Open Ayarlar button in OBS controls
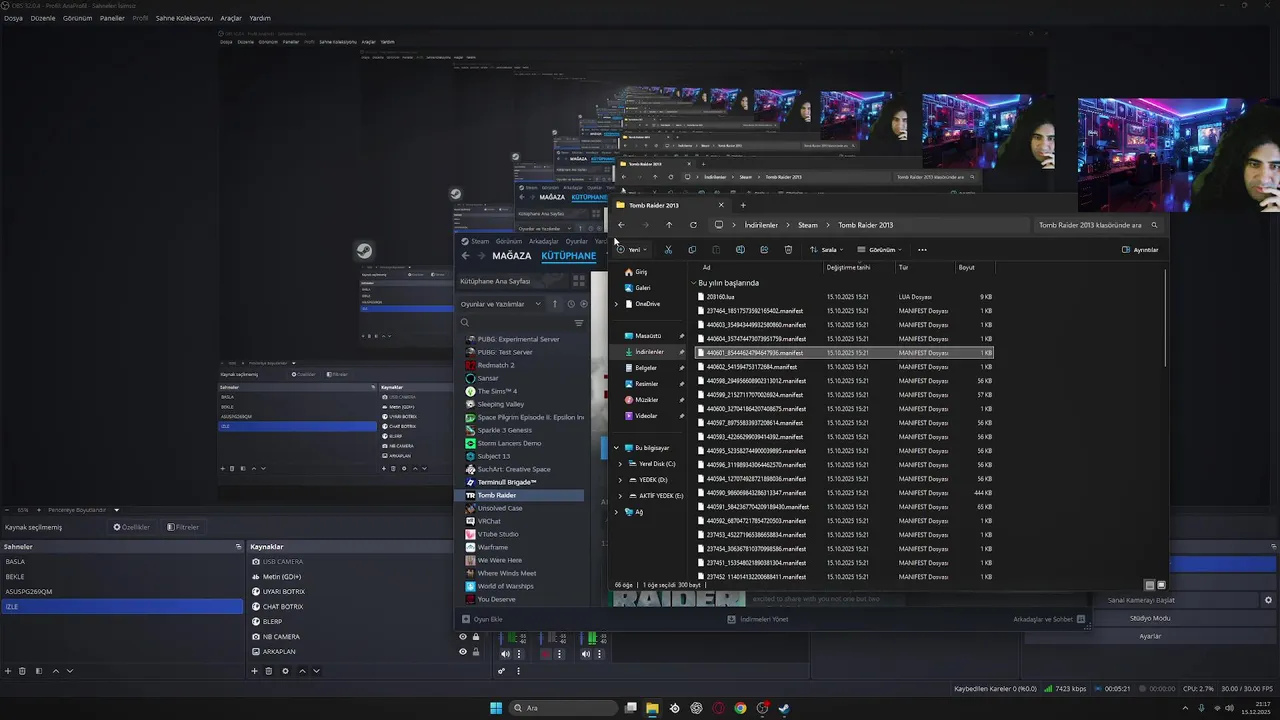Image resolution: width=1280 pixels, height=720 pixels. [1150, 636]
